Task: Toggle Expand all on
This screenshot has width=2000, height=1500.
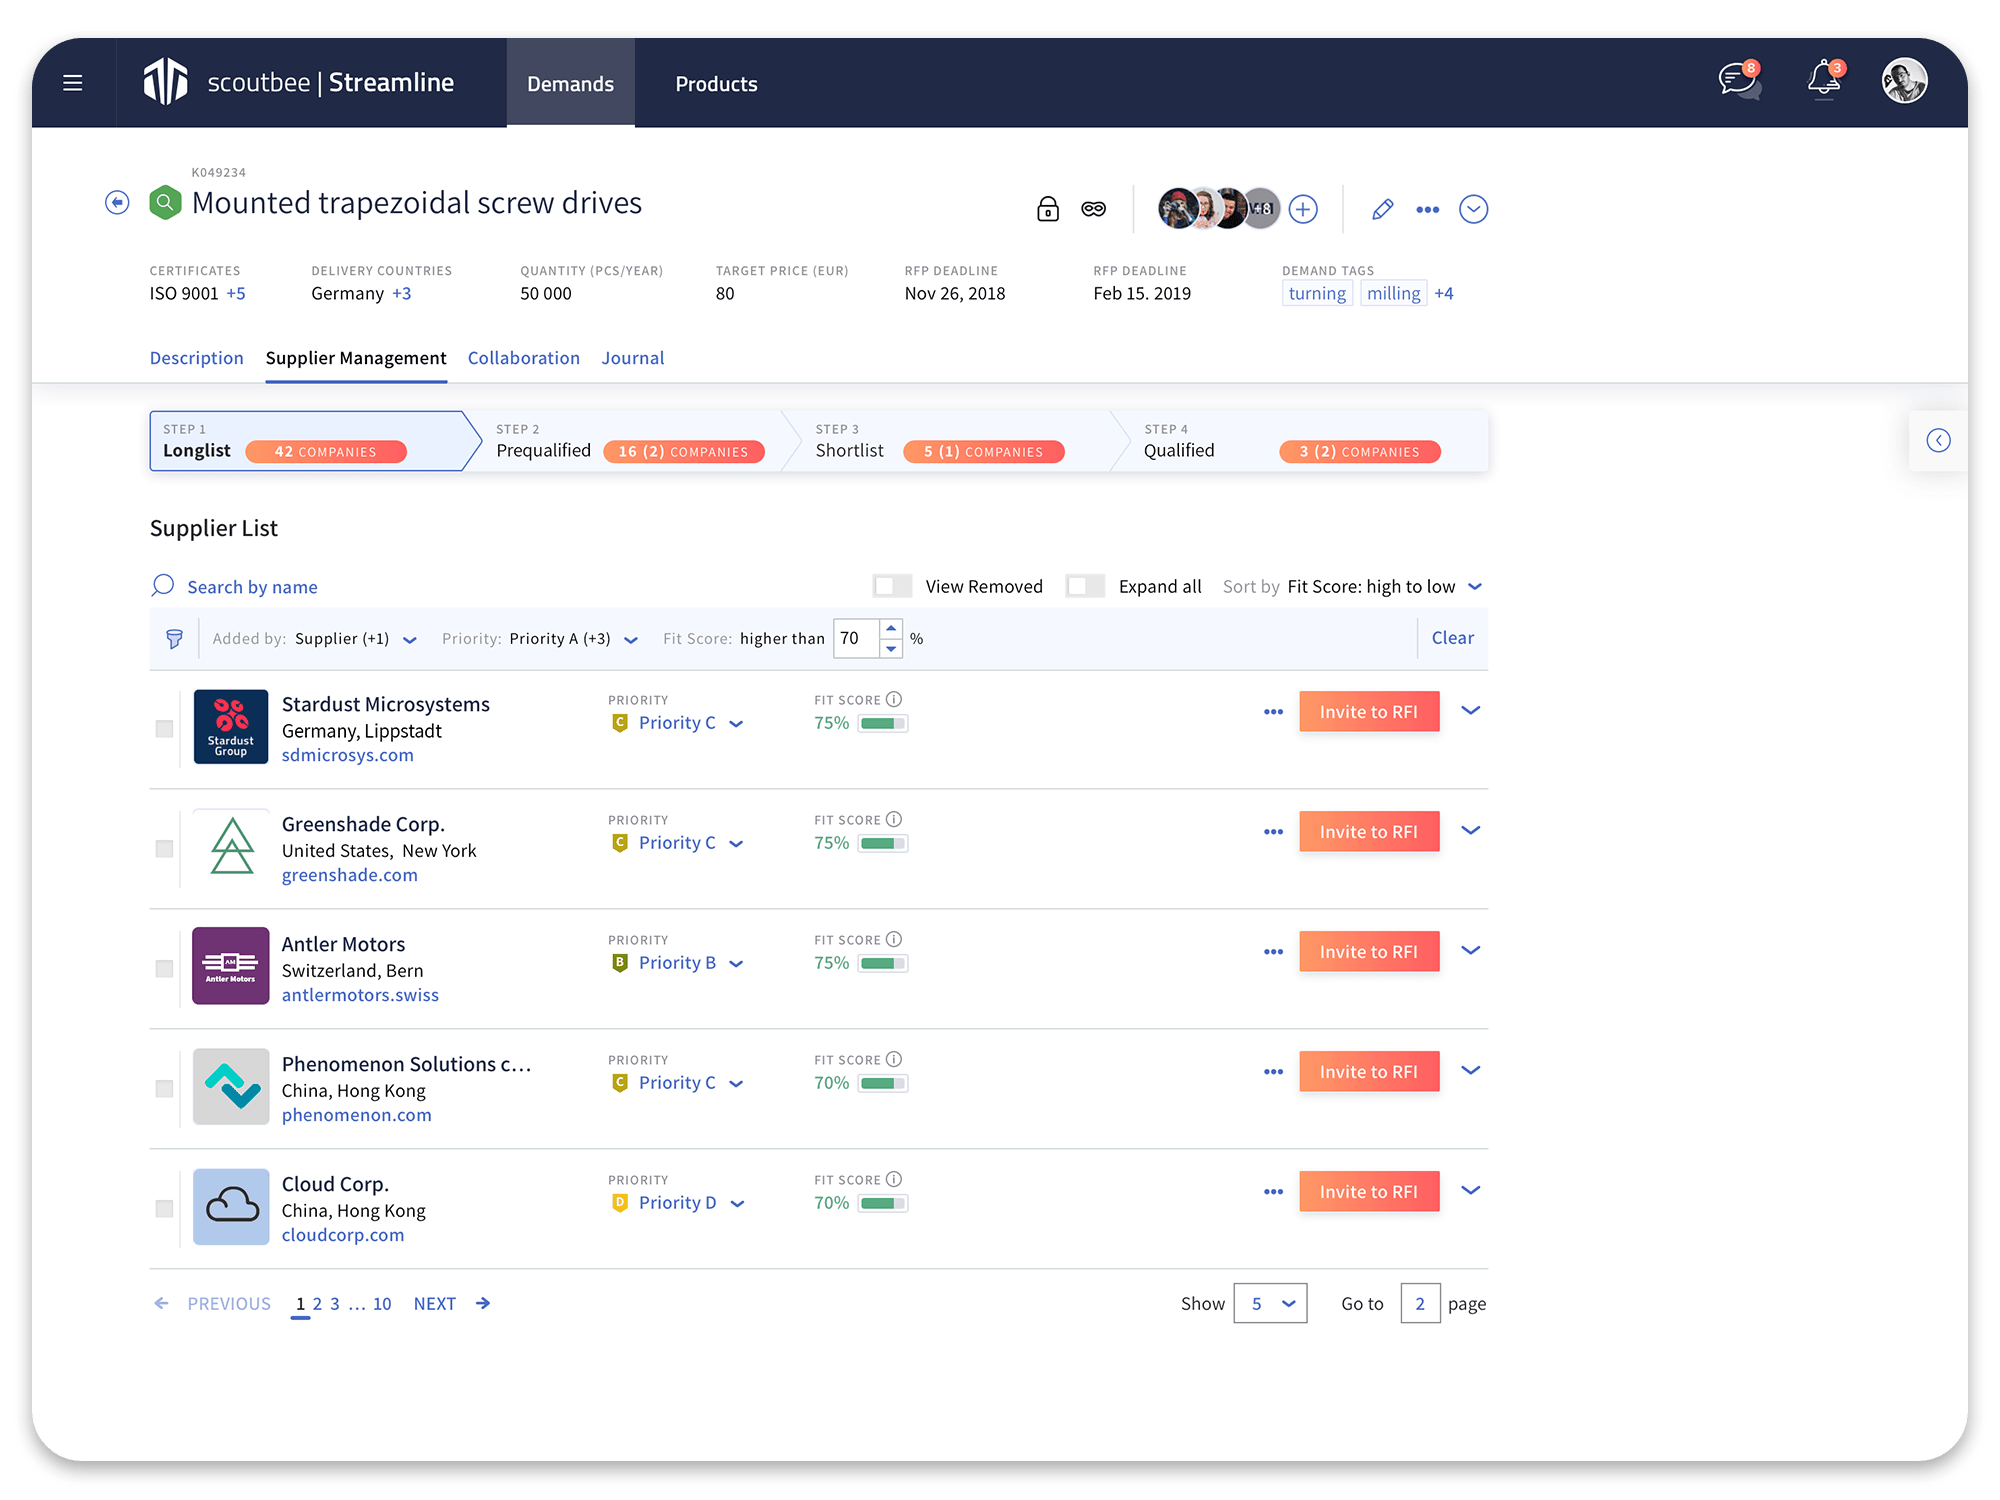Action: pyautogui.click(x=1085, y=585)
